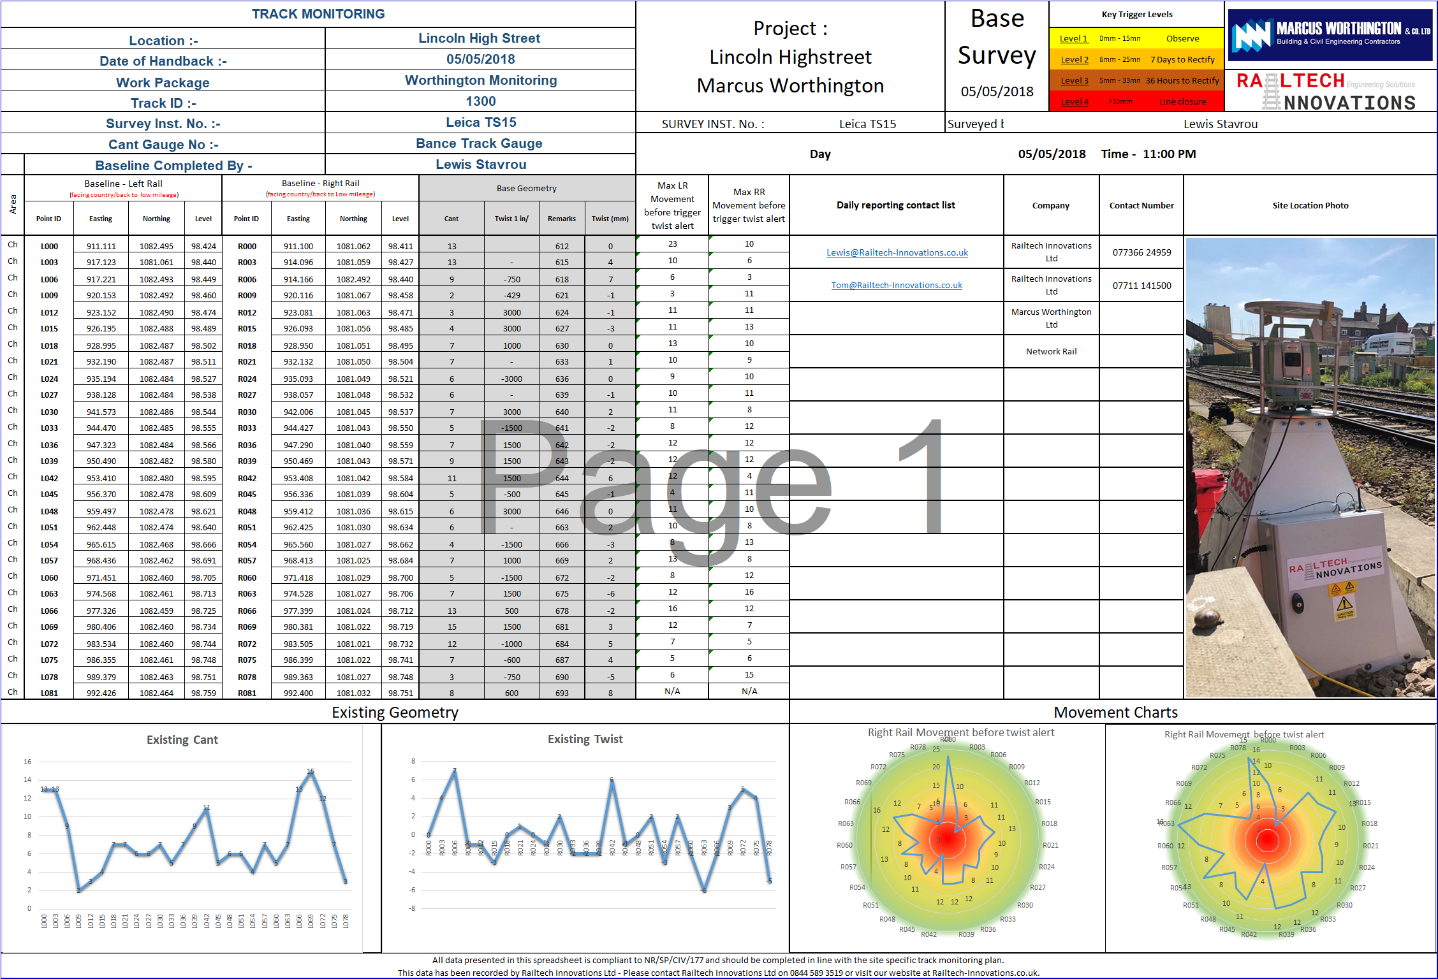The height and width of the screenshot is (979, 1438).
Task: Click the underlined Level 4 trigger label
Action: point(1073,102)
